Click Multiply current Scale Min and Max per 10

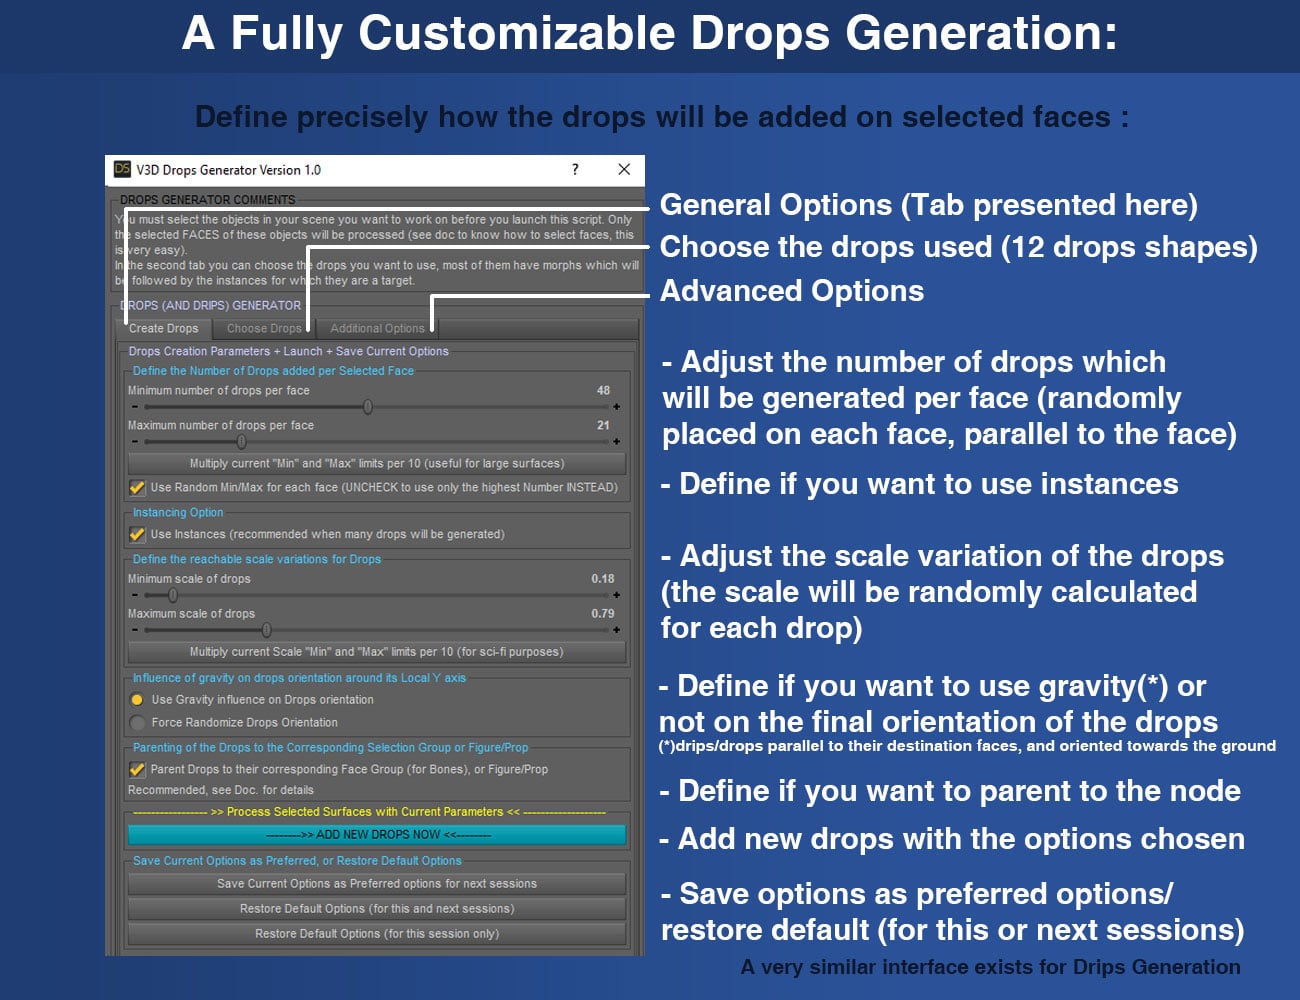376,651
